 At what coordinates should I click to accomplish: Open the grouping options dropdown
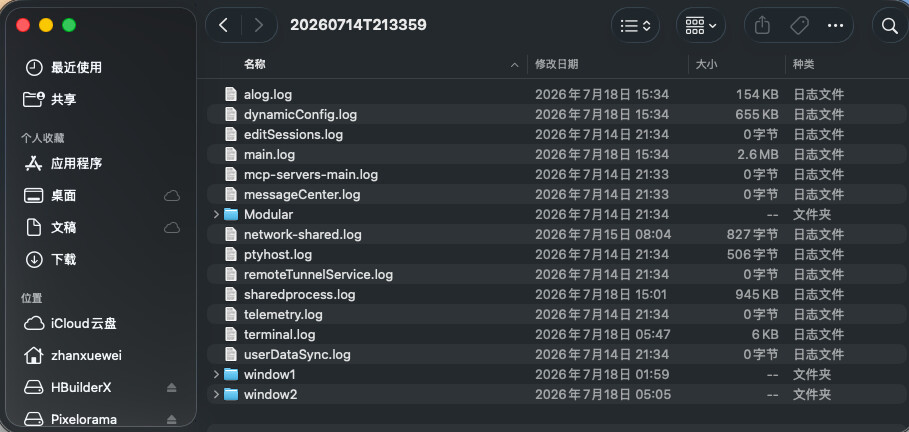(x=700, y=26)
